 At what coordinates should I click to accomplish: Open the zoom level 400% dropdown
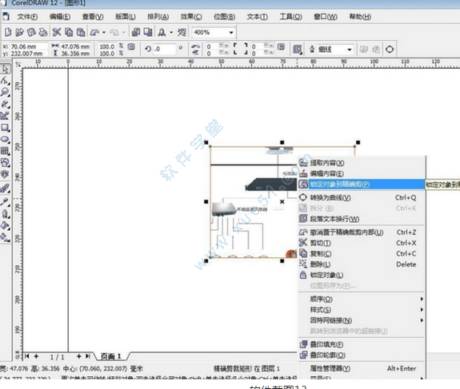tap(231, 33)
